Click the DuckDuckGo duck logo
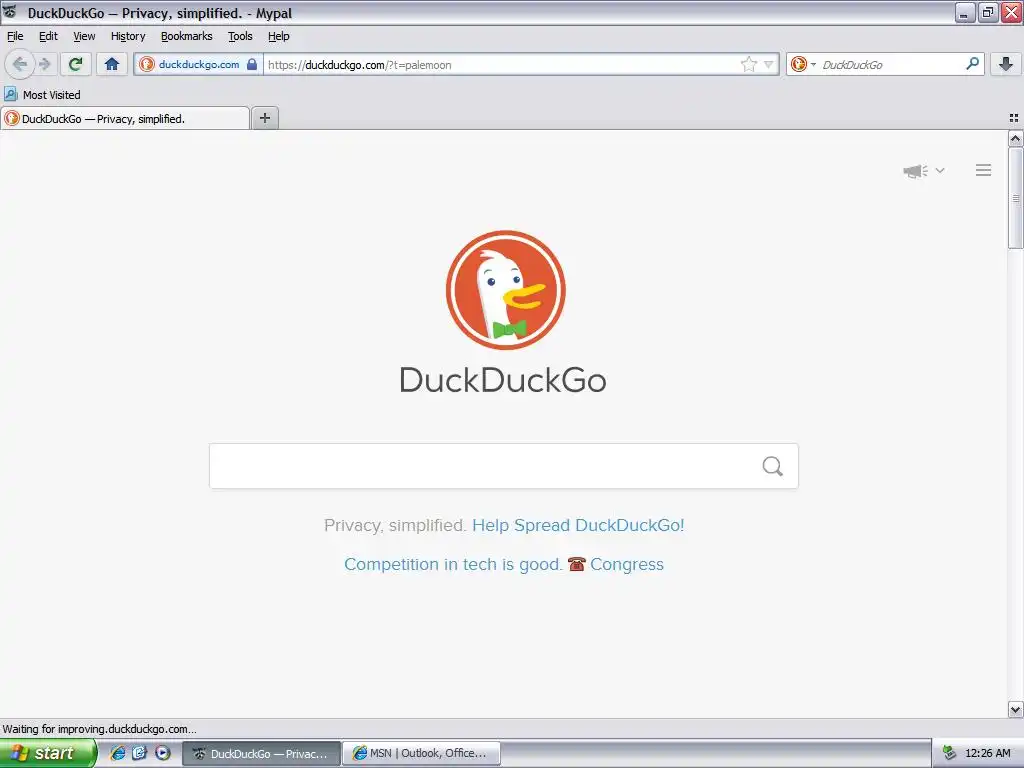This screenshot has height=768, width=1024. click(505, 290)
